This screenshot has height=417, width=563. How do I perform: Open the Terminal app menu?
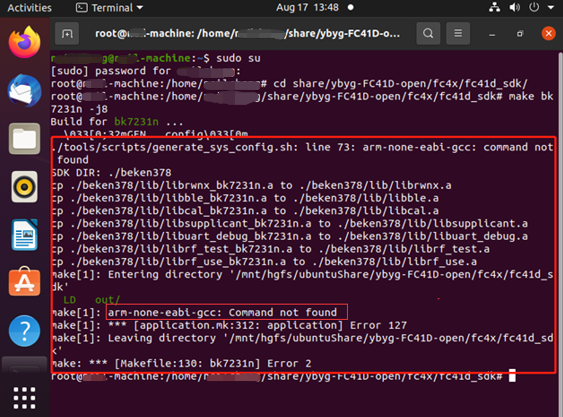tap(110, 8)
